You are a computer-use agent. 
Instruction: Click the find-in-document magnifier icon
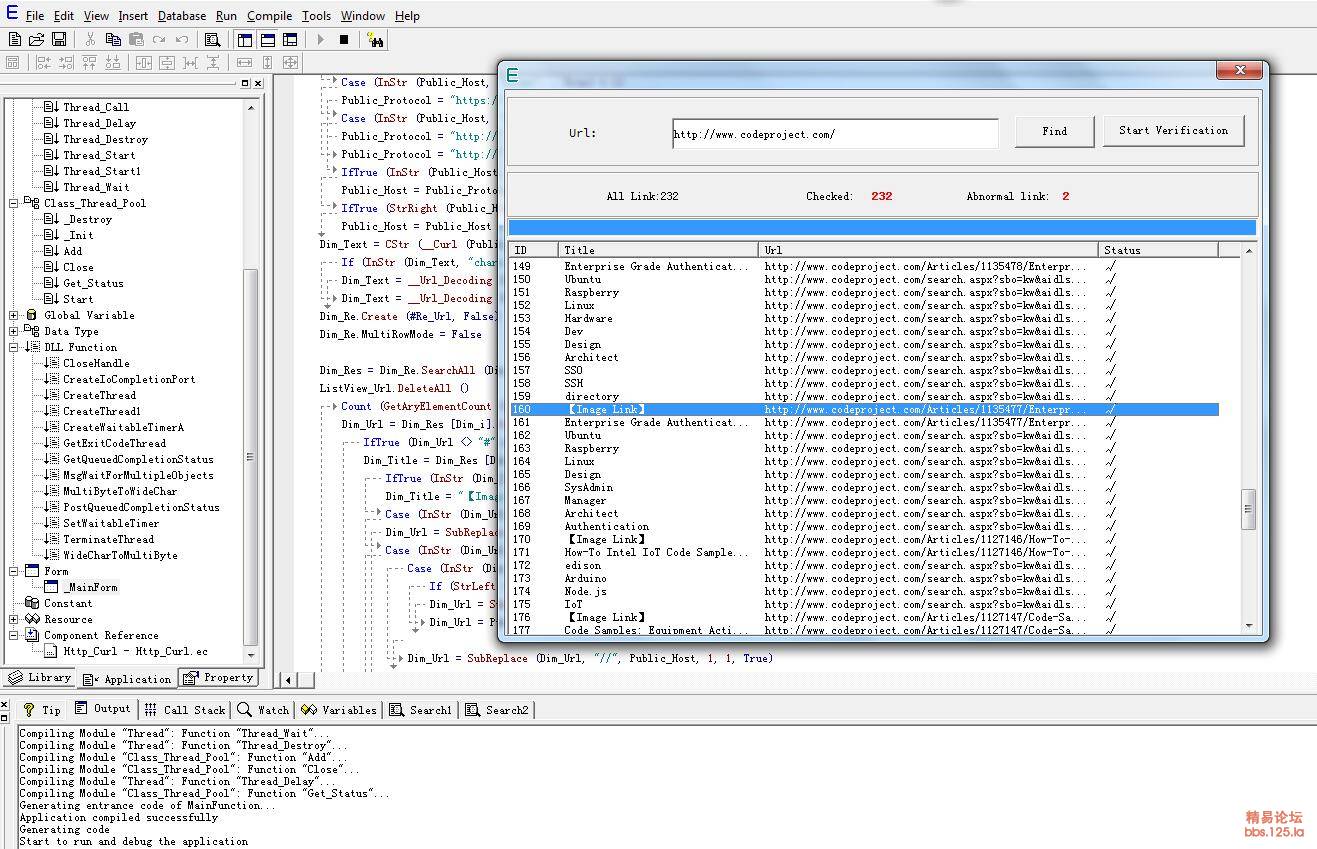point(212,40)
